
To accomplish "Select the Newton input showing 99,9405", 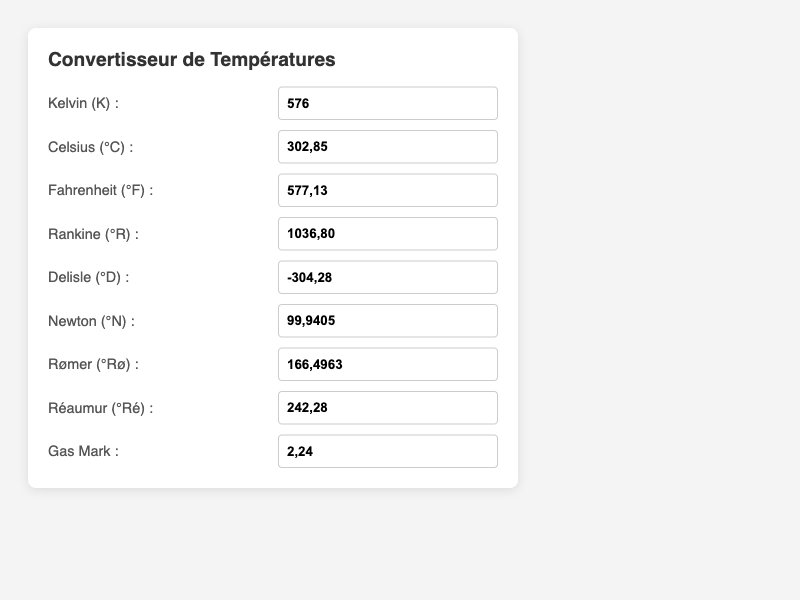I will 387,320.
